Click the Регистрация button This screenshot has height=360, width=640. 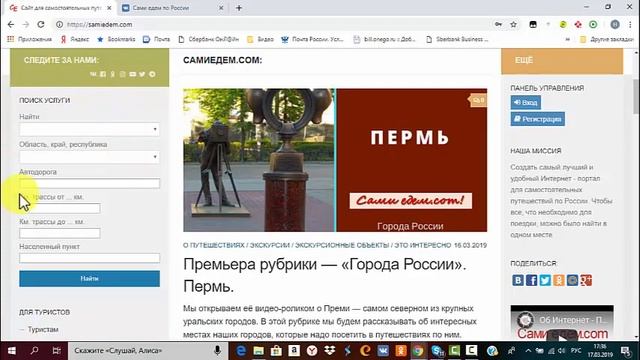(538, 119)
